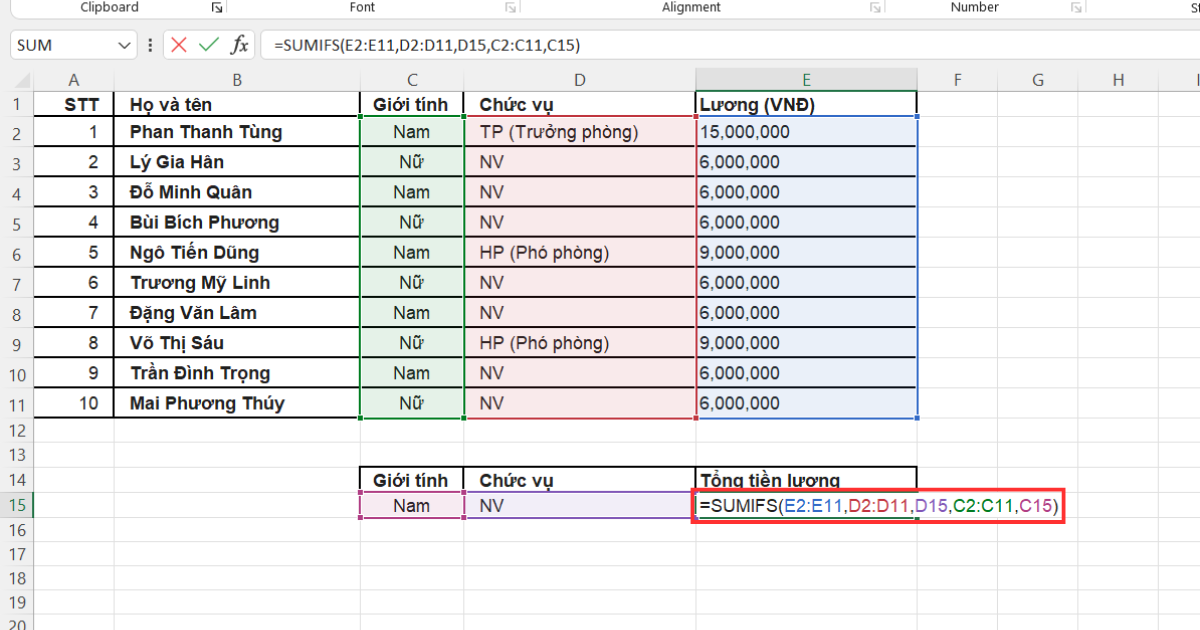
Task: Click 'Nữ' gender cell for Mai Phương Thúy
Action: 412,403
